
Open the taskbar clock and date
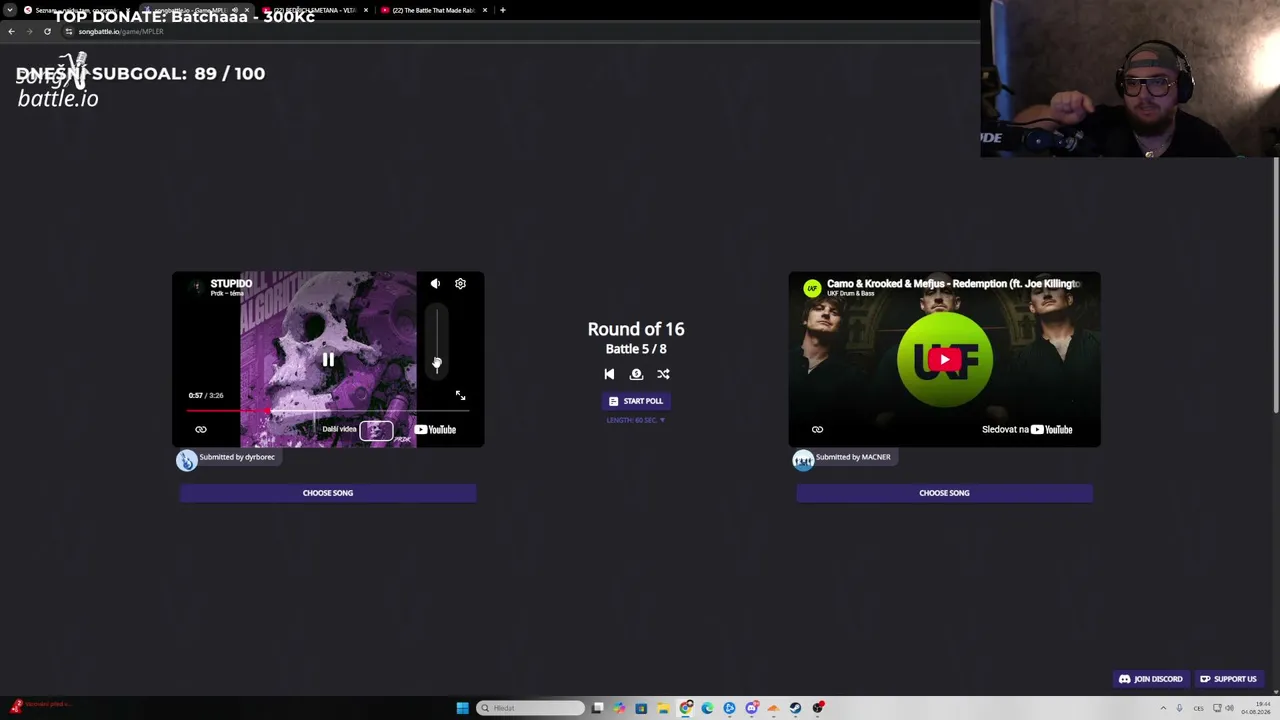(x=1256, y=708)
